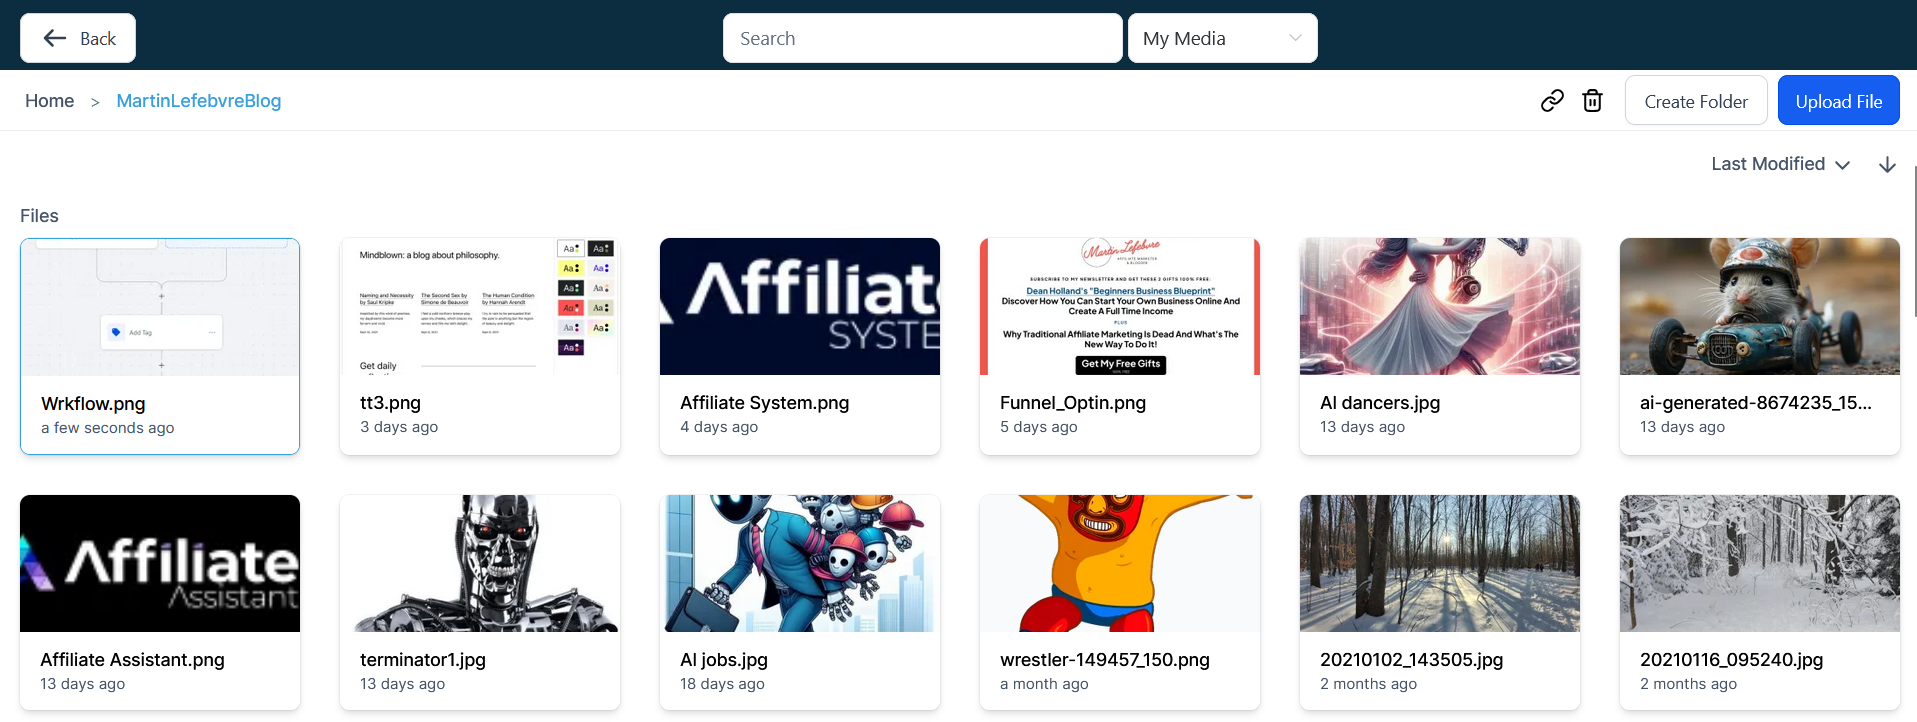Click the 20210102_143505.jpg file name

tap(1412, 660)
